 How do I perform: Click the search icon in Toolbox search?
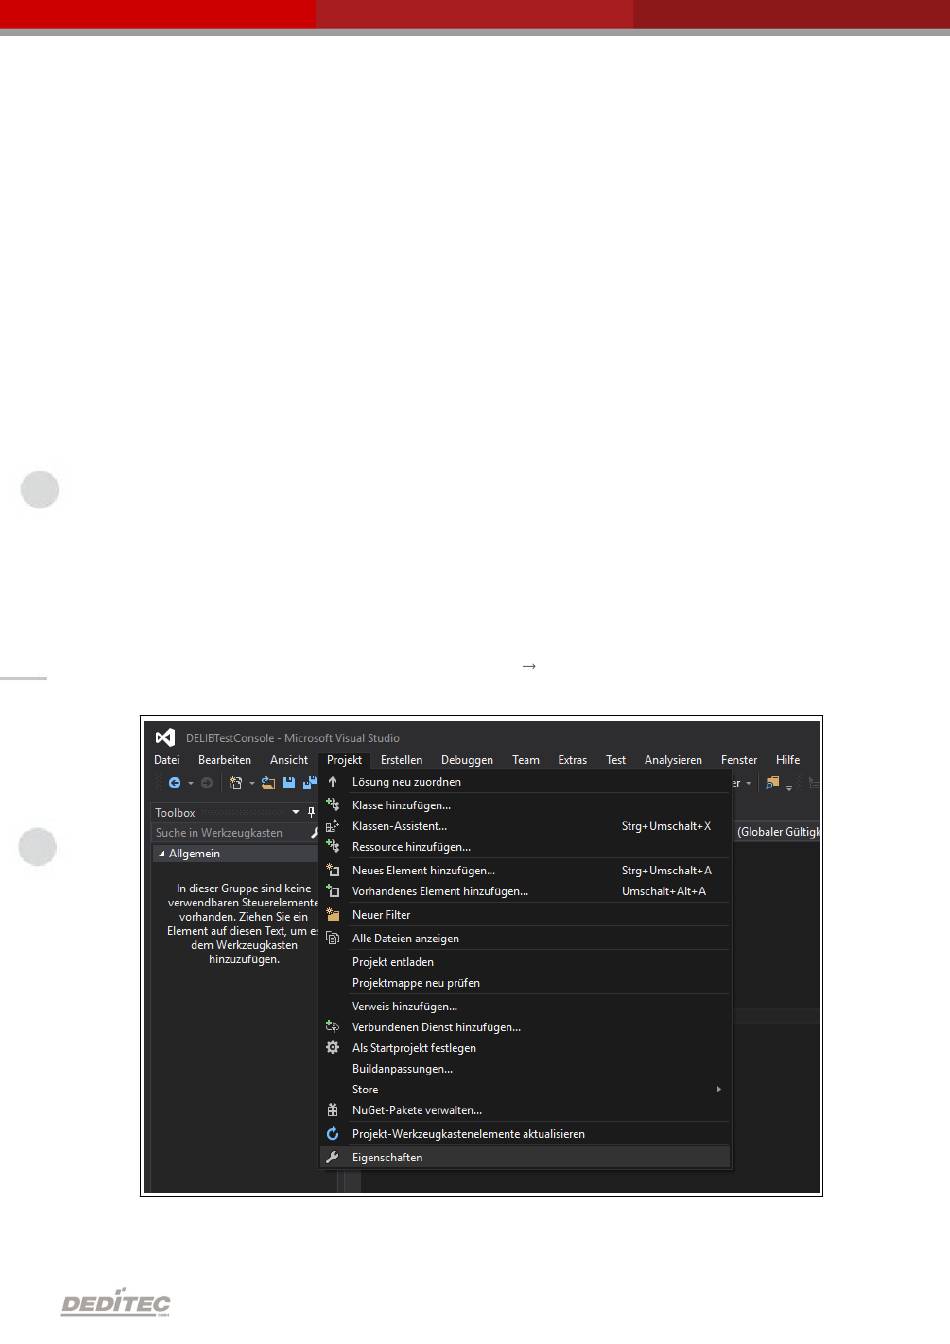point(313,833)
